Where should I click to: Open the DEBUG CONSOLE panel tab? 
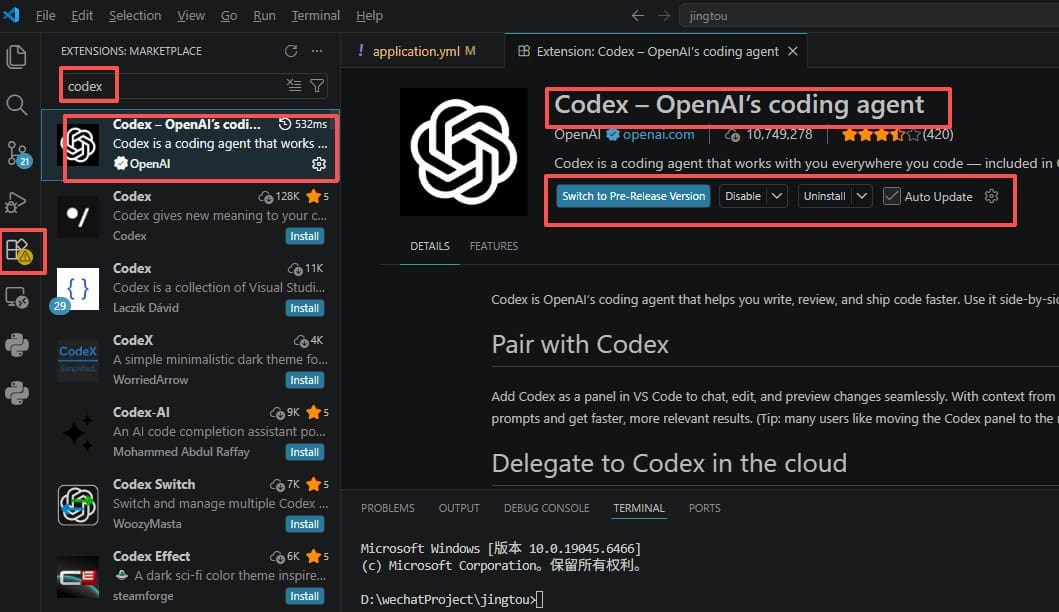click(x=546, y=508)
